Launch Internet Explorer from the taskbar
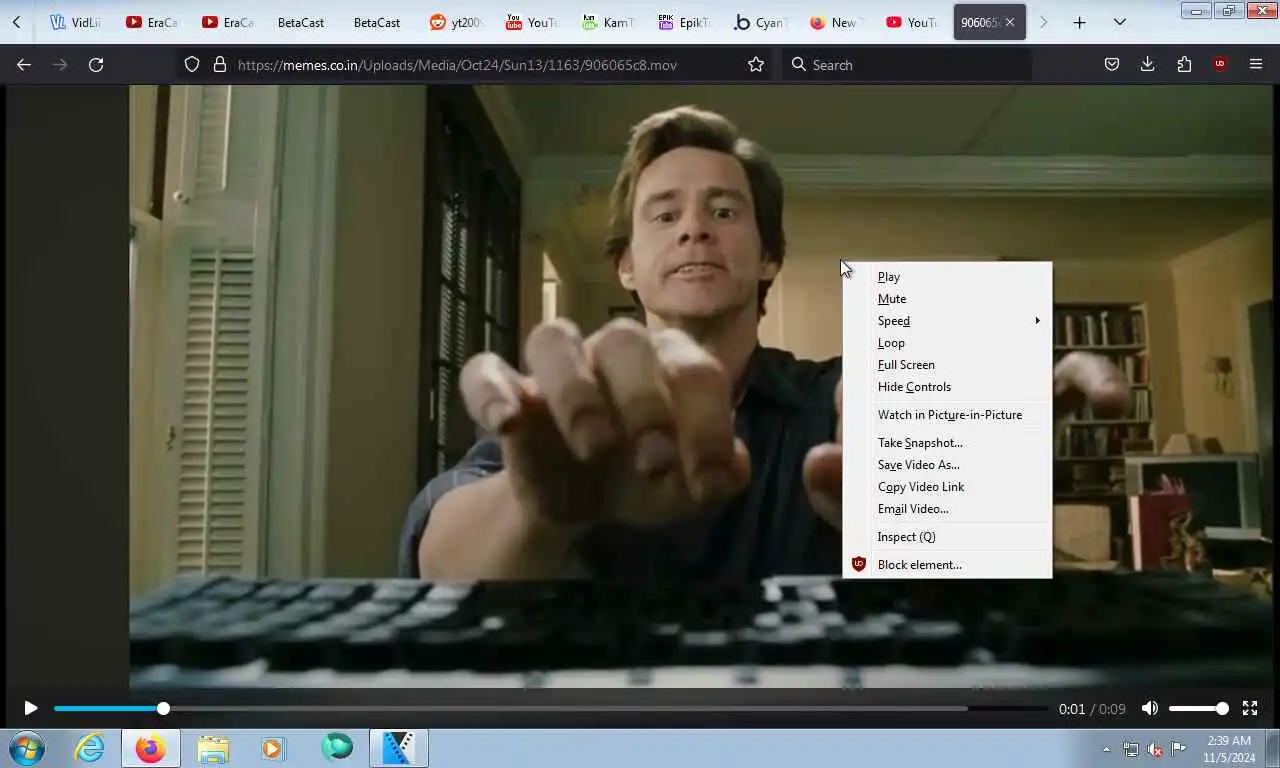 tap(89, 748)
